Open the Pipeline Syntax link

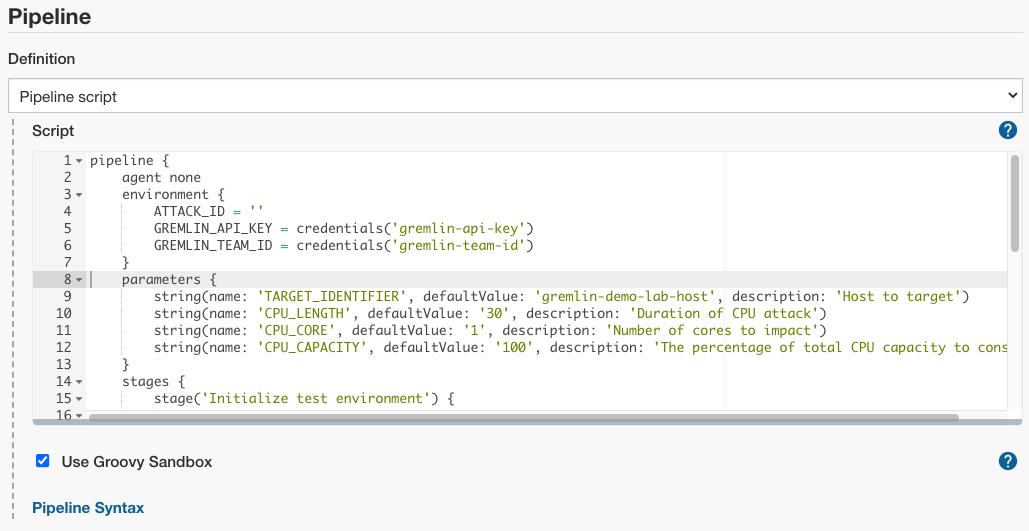88,507
